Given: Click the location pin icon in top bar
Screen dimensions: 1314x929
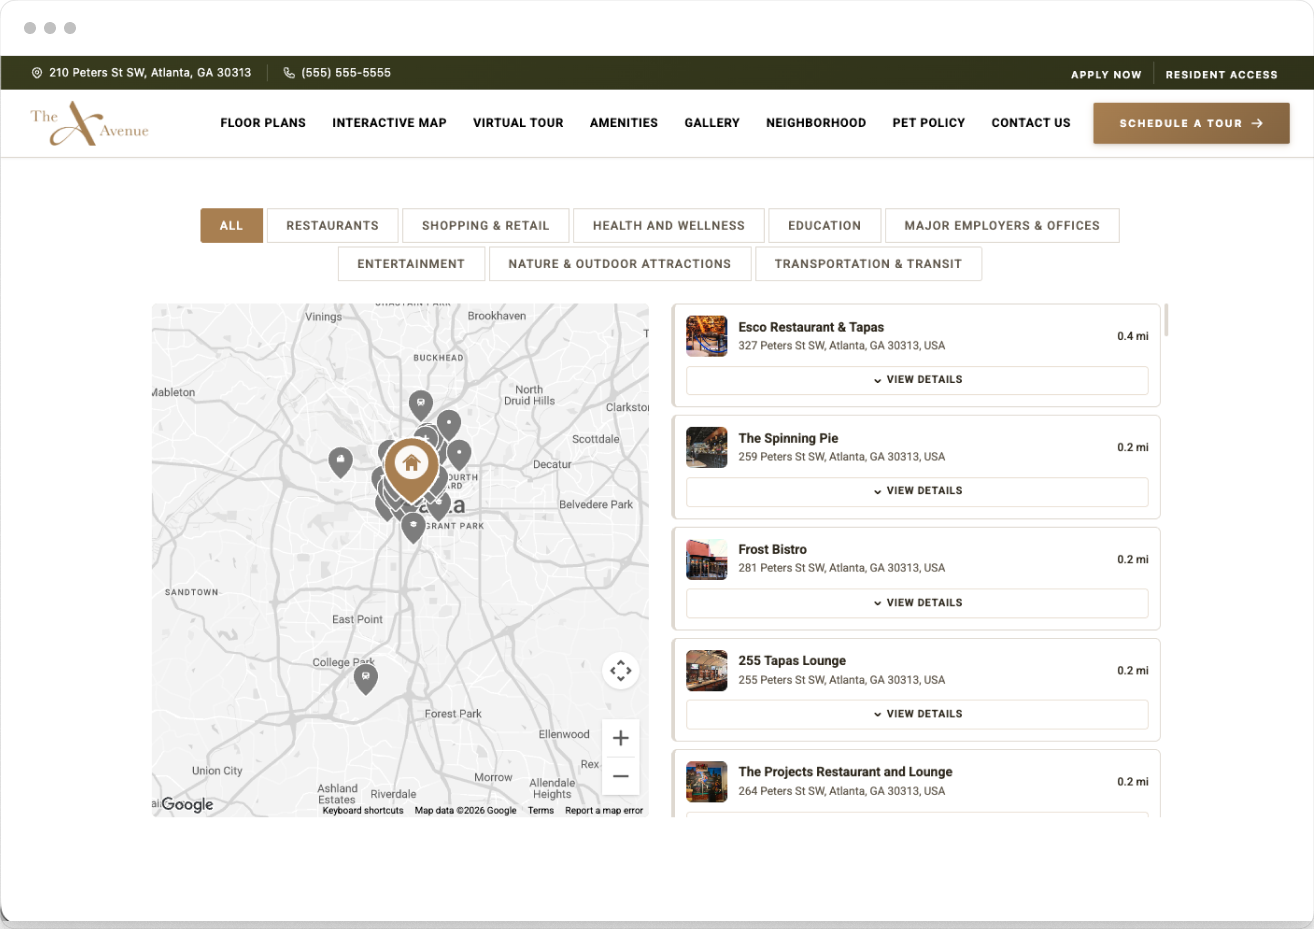Looking at the screenshot, I should coord(37,73).
